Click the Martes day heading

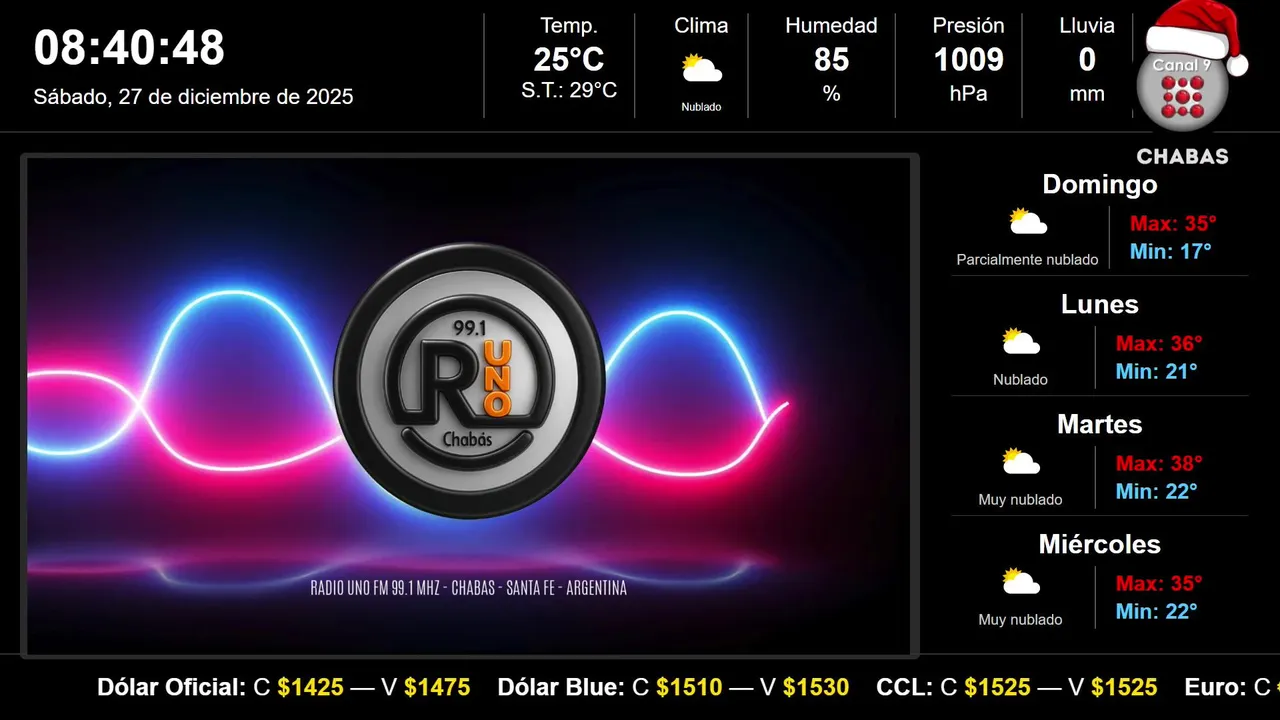pyautogui.click(x=1100, y=424)
